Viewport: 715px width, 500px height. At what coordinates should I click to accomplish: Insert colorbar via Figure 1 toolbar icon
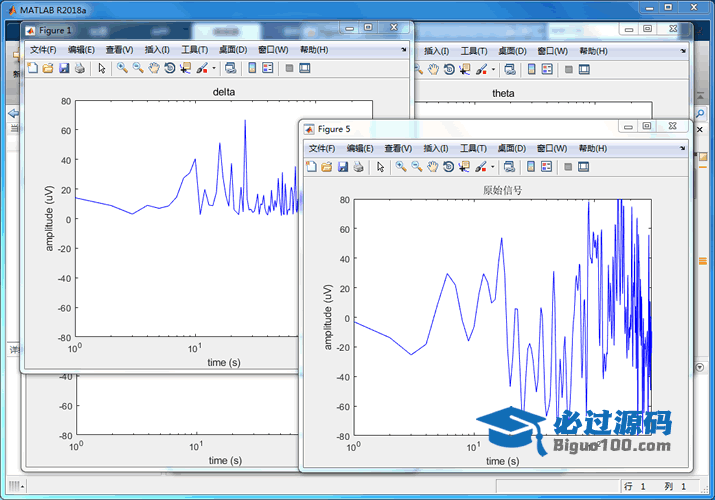(252, 68)
